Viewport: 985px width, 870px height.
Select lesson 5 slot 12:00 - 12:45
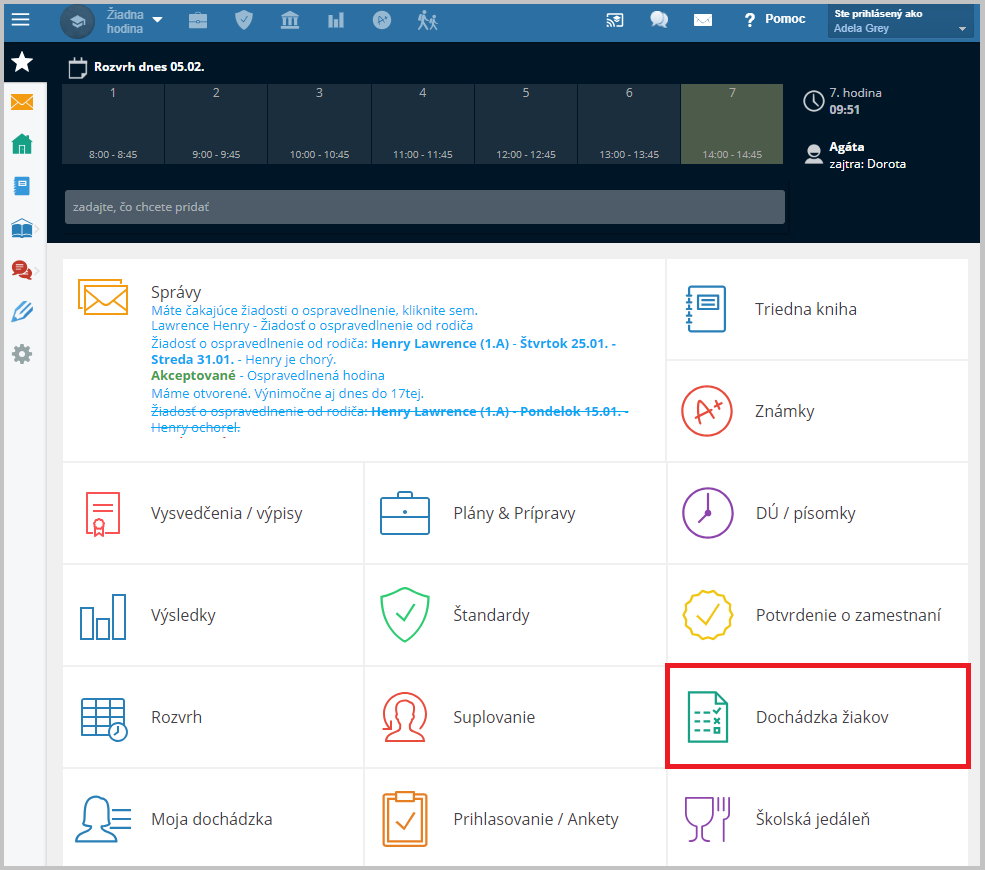pyautogui.click(x=526, y=124)
